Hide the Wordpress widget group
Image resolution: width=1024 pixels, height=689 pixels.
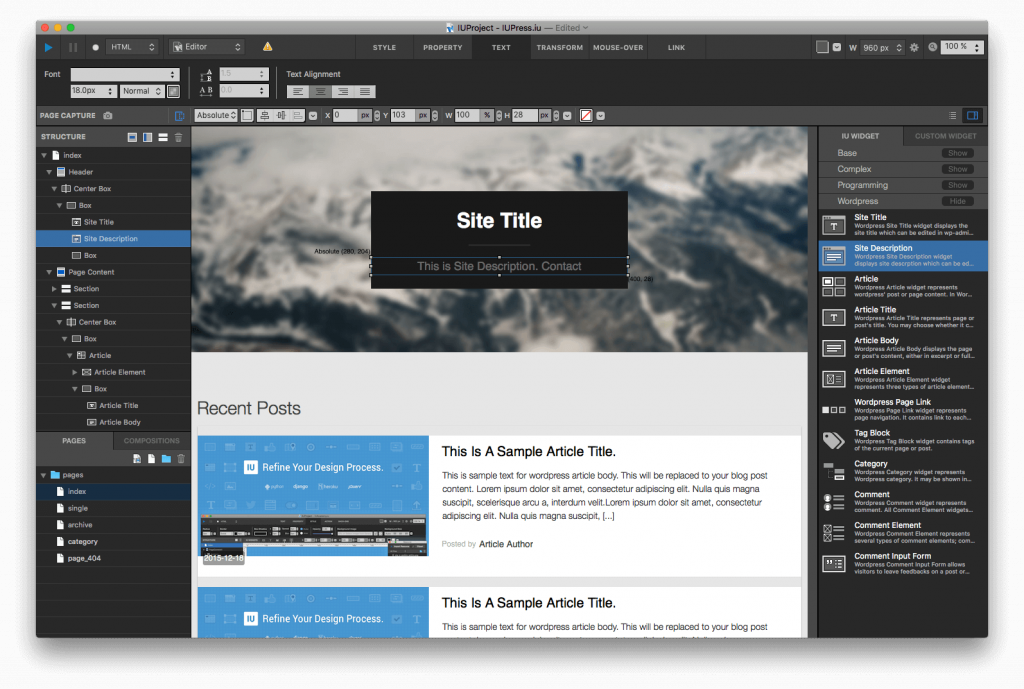(x=957, y=201)
